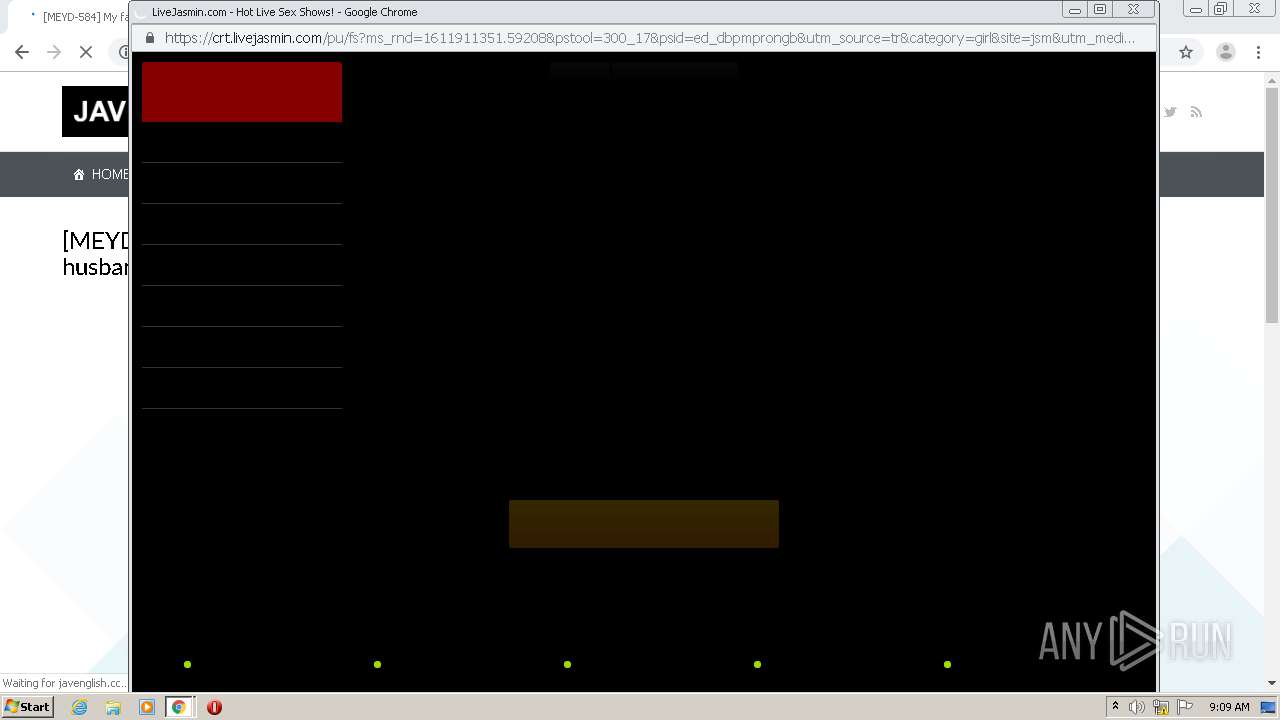The image size is (1280, 720).
Task: Go back in the background Chrome window
Action: point(22,52)
